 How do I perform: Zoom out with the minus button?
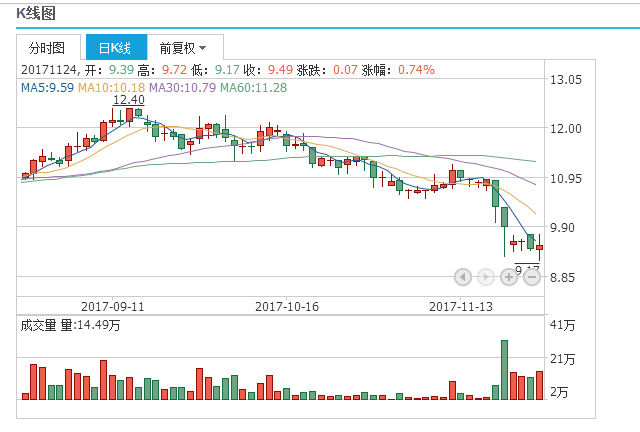tap(532, 277)
